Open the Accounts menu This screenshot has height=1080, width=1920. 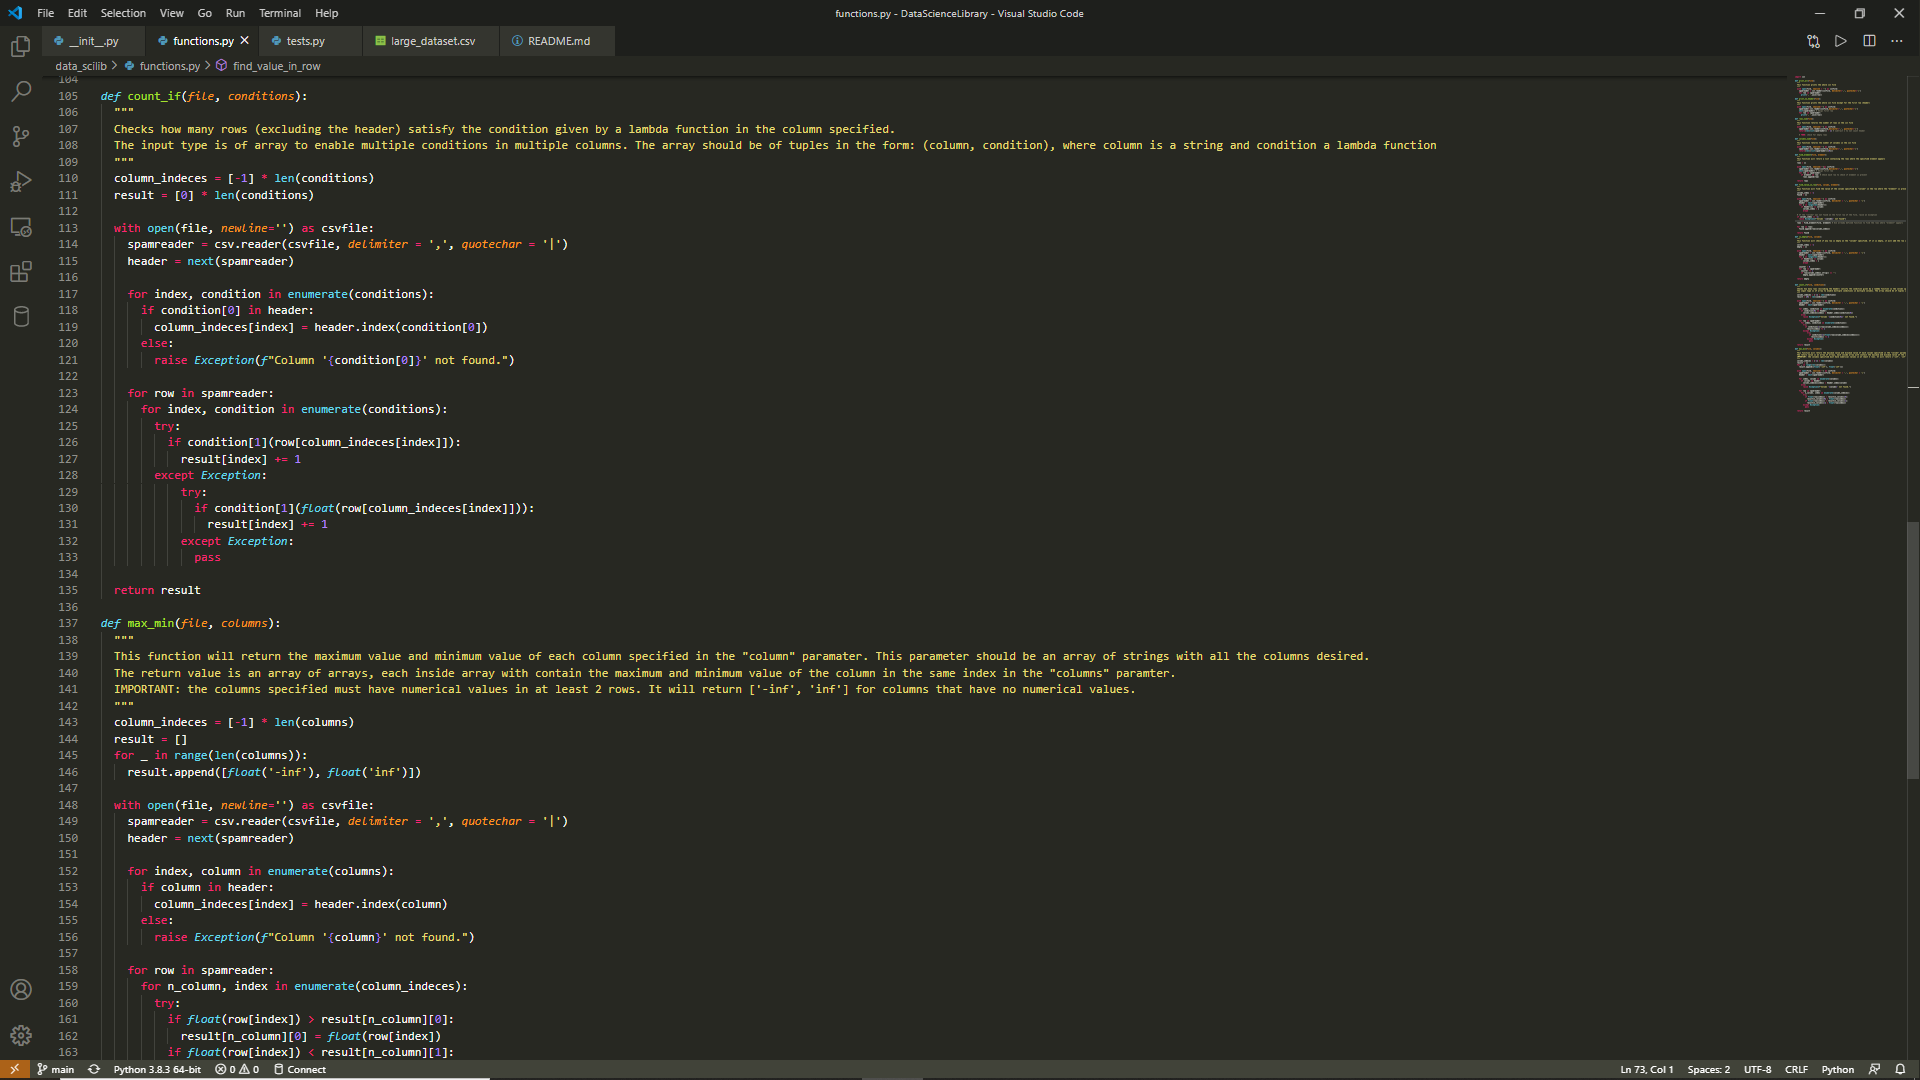[x=20, y=990]
